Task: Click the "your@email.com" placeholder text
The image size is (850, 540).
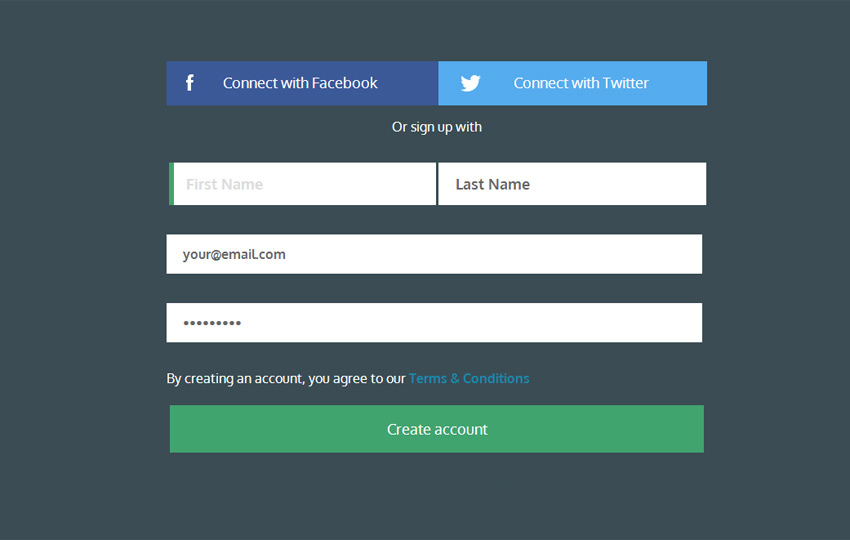Action: click(x=234, y=254)
